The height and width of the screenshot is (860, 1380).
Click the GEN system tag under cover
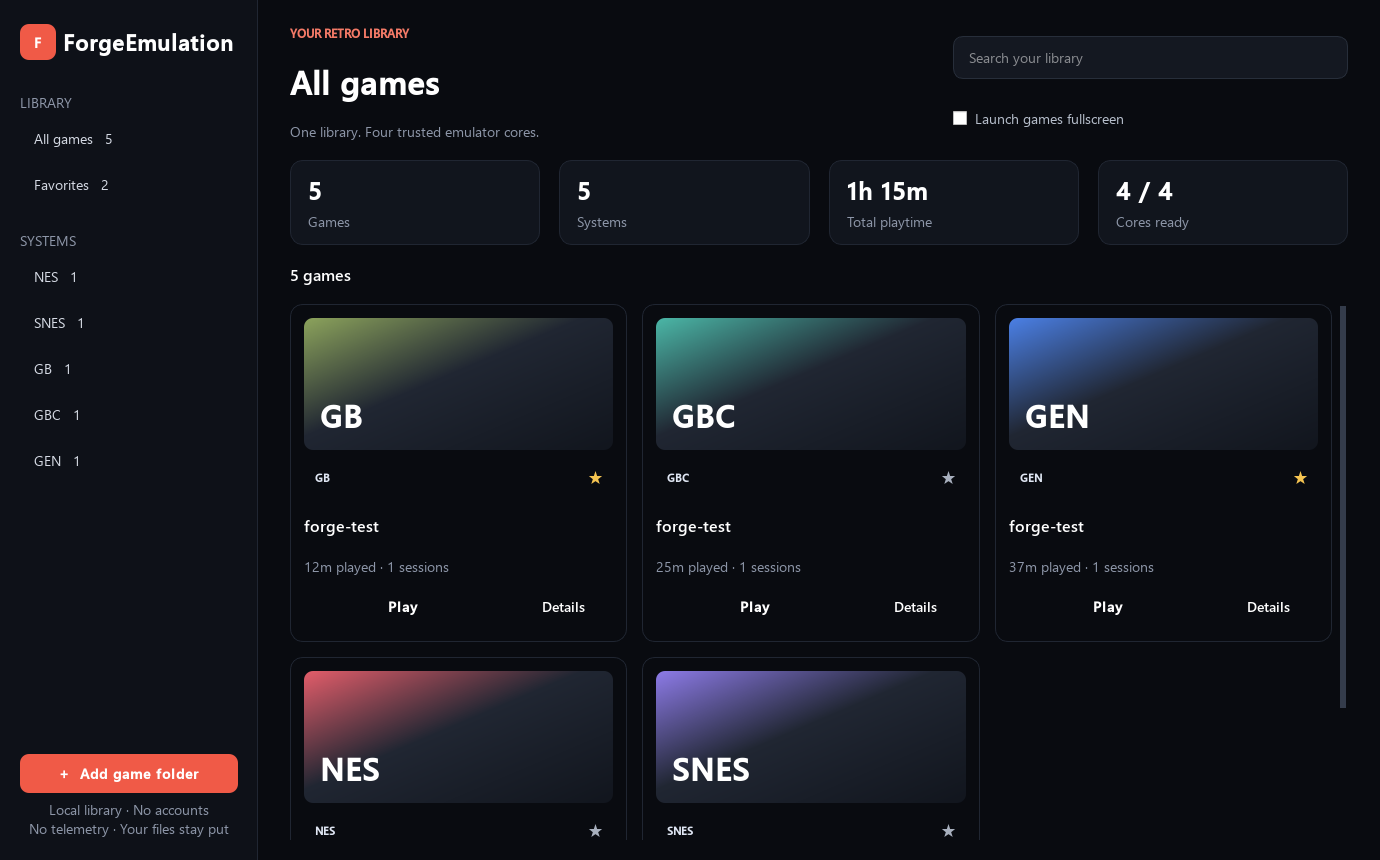coord(1031,478)
